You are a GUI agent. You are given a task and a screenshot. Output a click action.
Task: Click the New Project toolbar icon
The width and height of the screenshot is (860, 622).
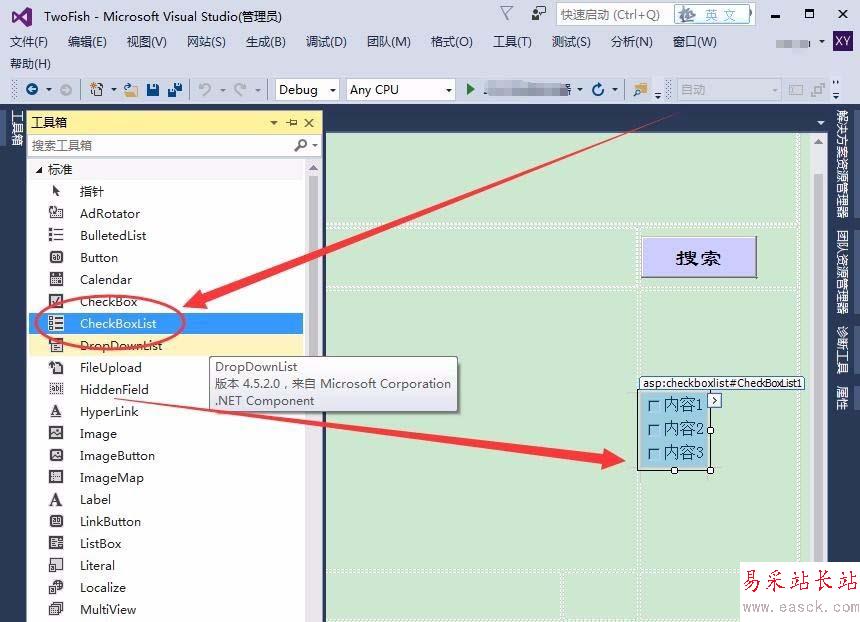(x=97, y=89)
